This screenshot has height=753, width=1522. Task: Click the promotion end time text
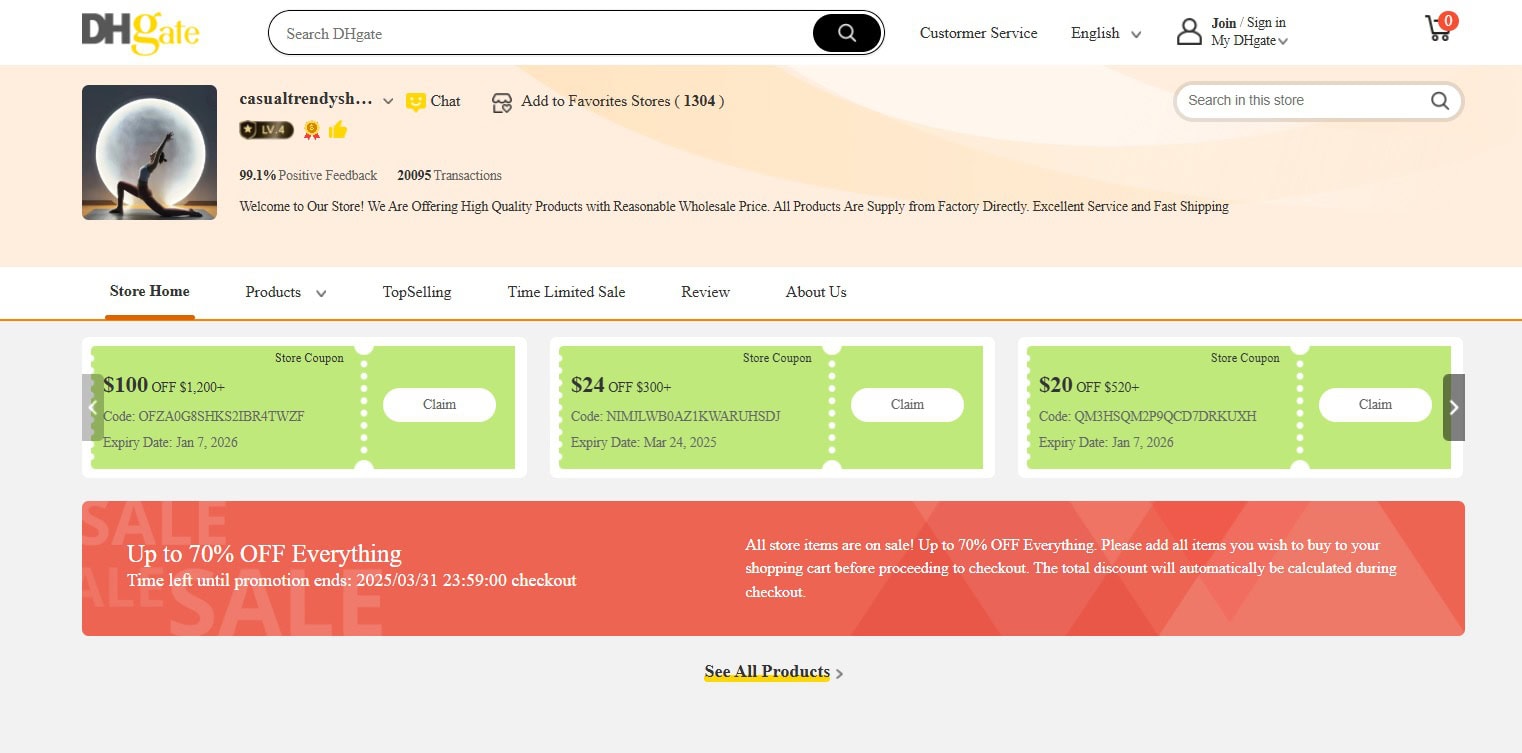click(x=352, y=580)
